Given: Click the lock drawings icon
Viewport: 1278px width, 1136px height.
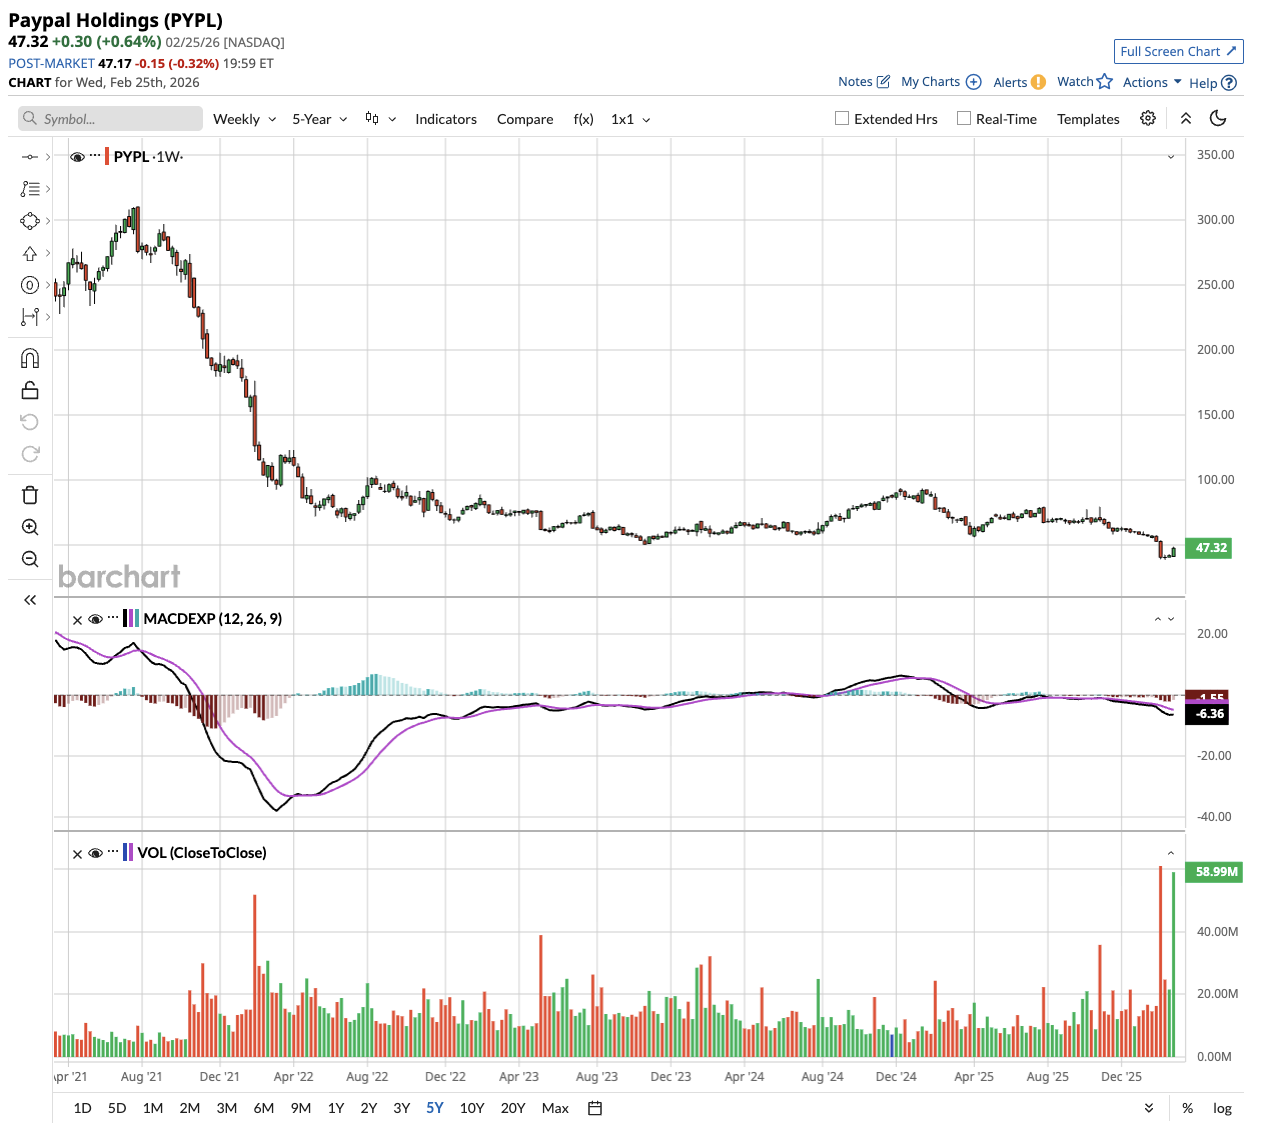Looking at the screenshot, I should coord(30,390).
